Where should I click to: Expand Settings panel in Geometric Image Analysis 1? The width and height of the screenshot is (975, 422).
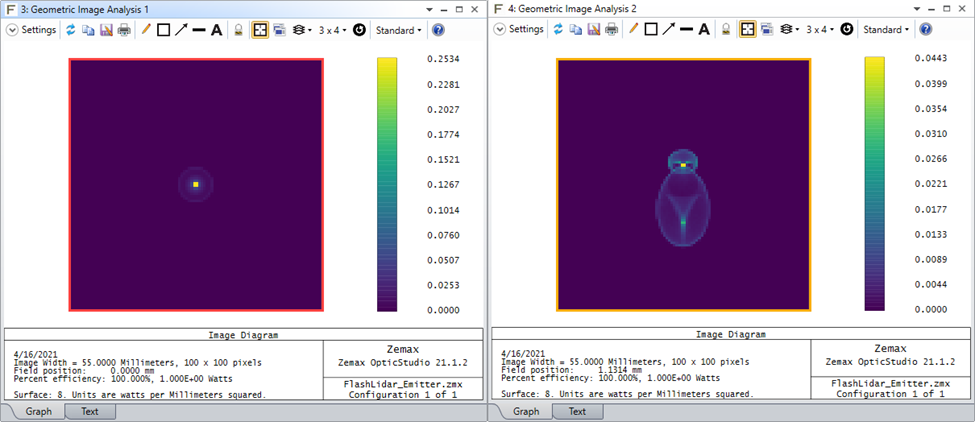[12, 30]
